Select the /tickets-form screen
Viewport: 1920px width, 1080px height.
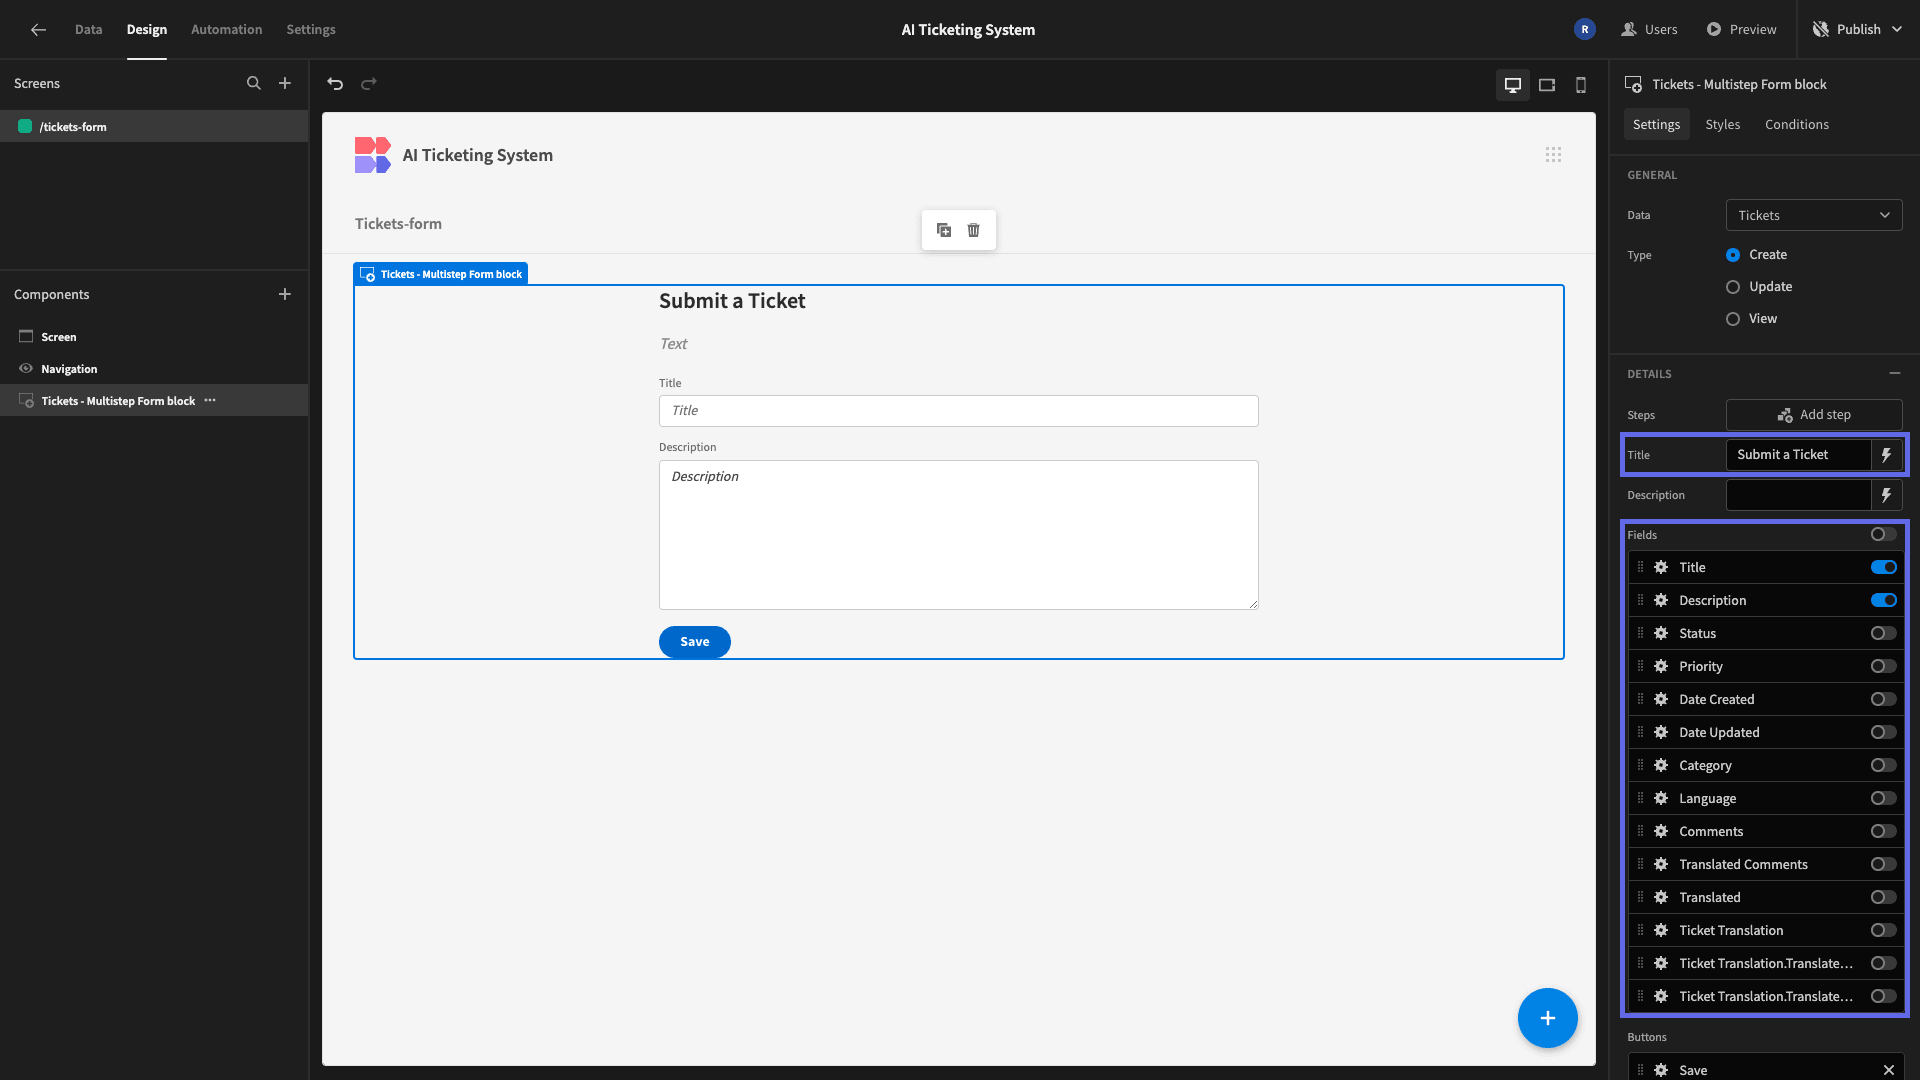154,127
